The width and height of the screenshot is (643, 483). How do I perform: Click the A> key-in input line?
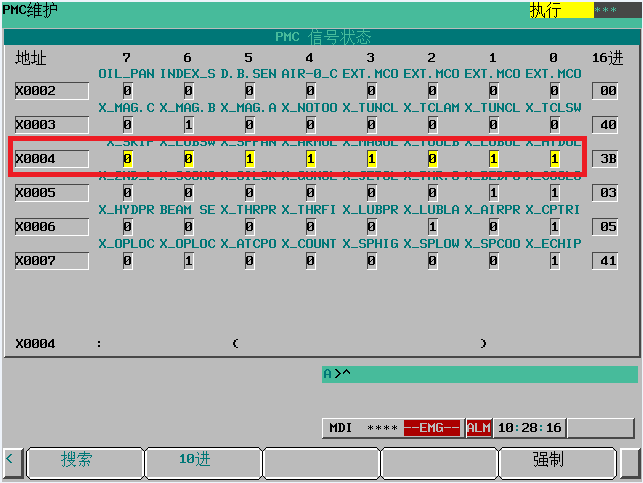coord(478,374)
